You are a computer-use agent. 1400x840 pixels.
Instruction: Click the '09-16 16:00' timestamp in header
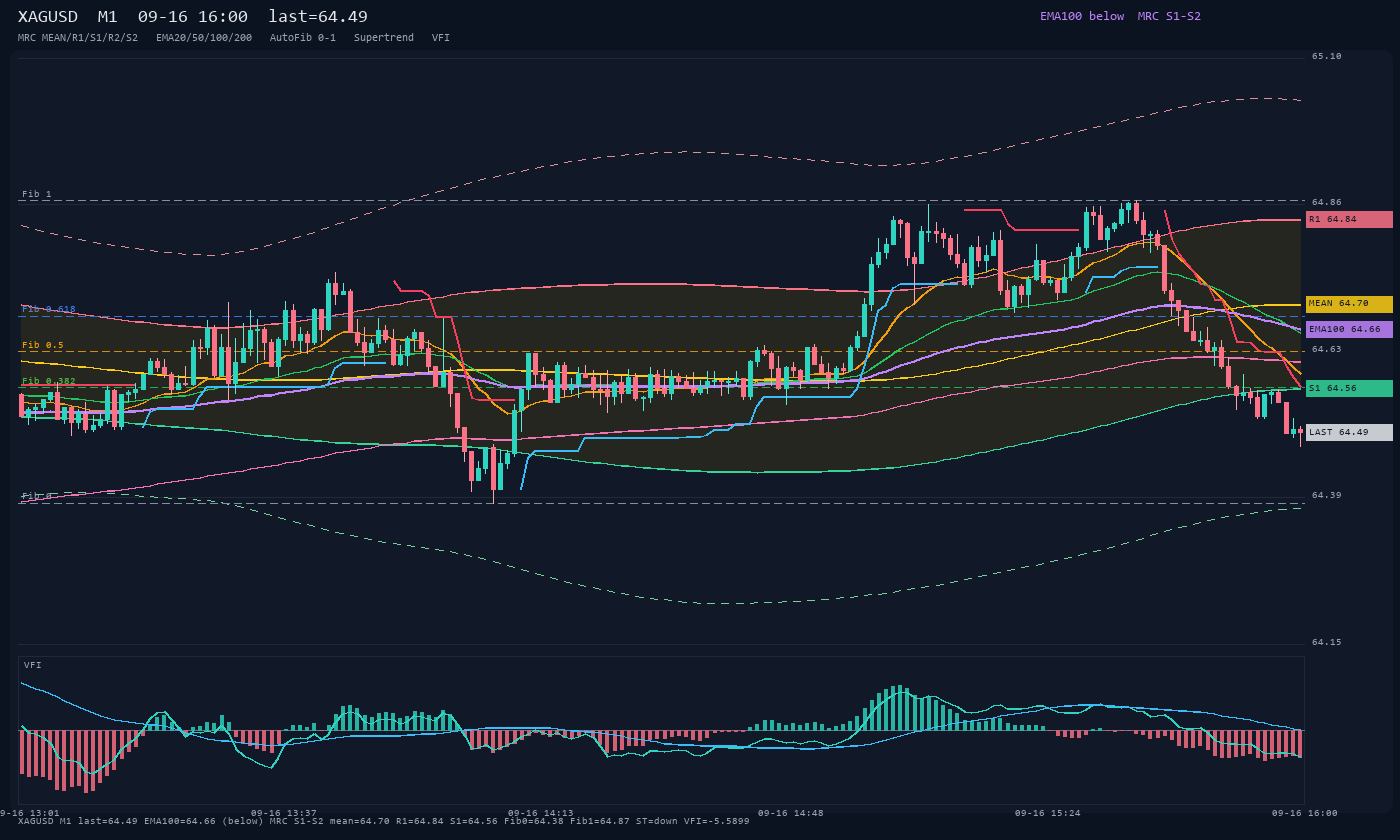coord(193,17)
